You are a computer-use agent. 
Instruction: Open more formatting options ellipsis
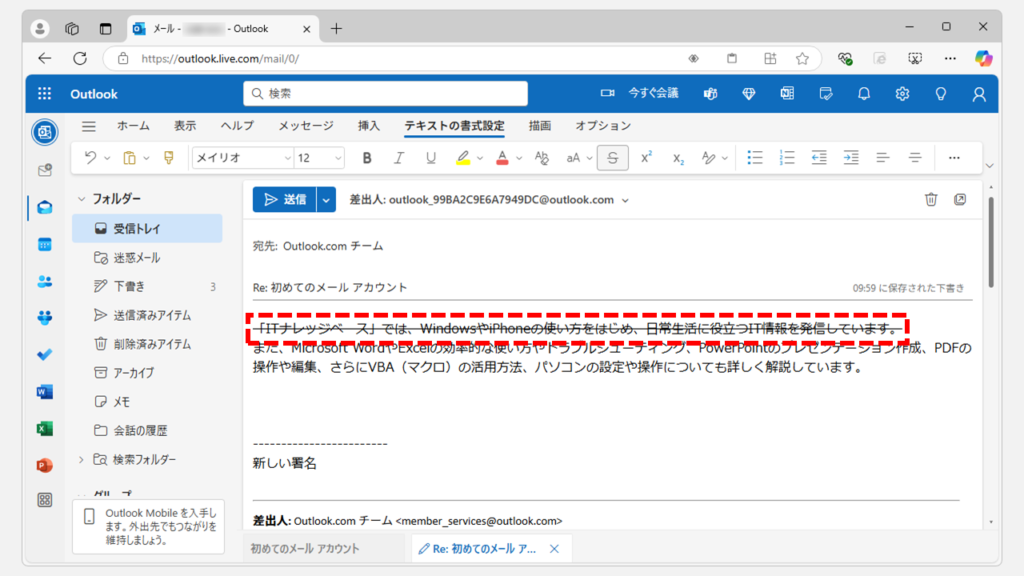point(954,157)
